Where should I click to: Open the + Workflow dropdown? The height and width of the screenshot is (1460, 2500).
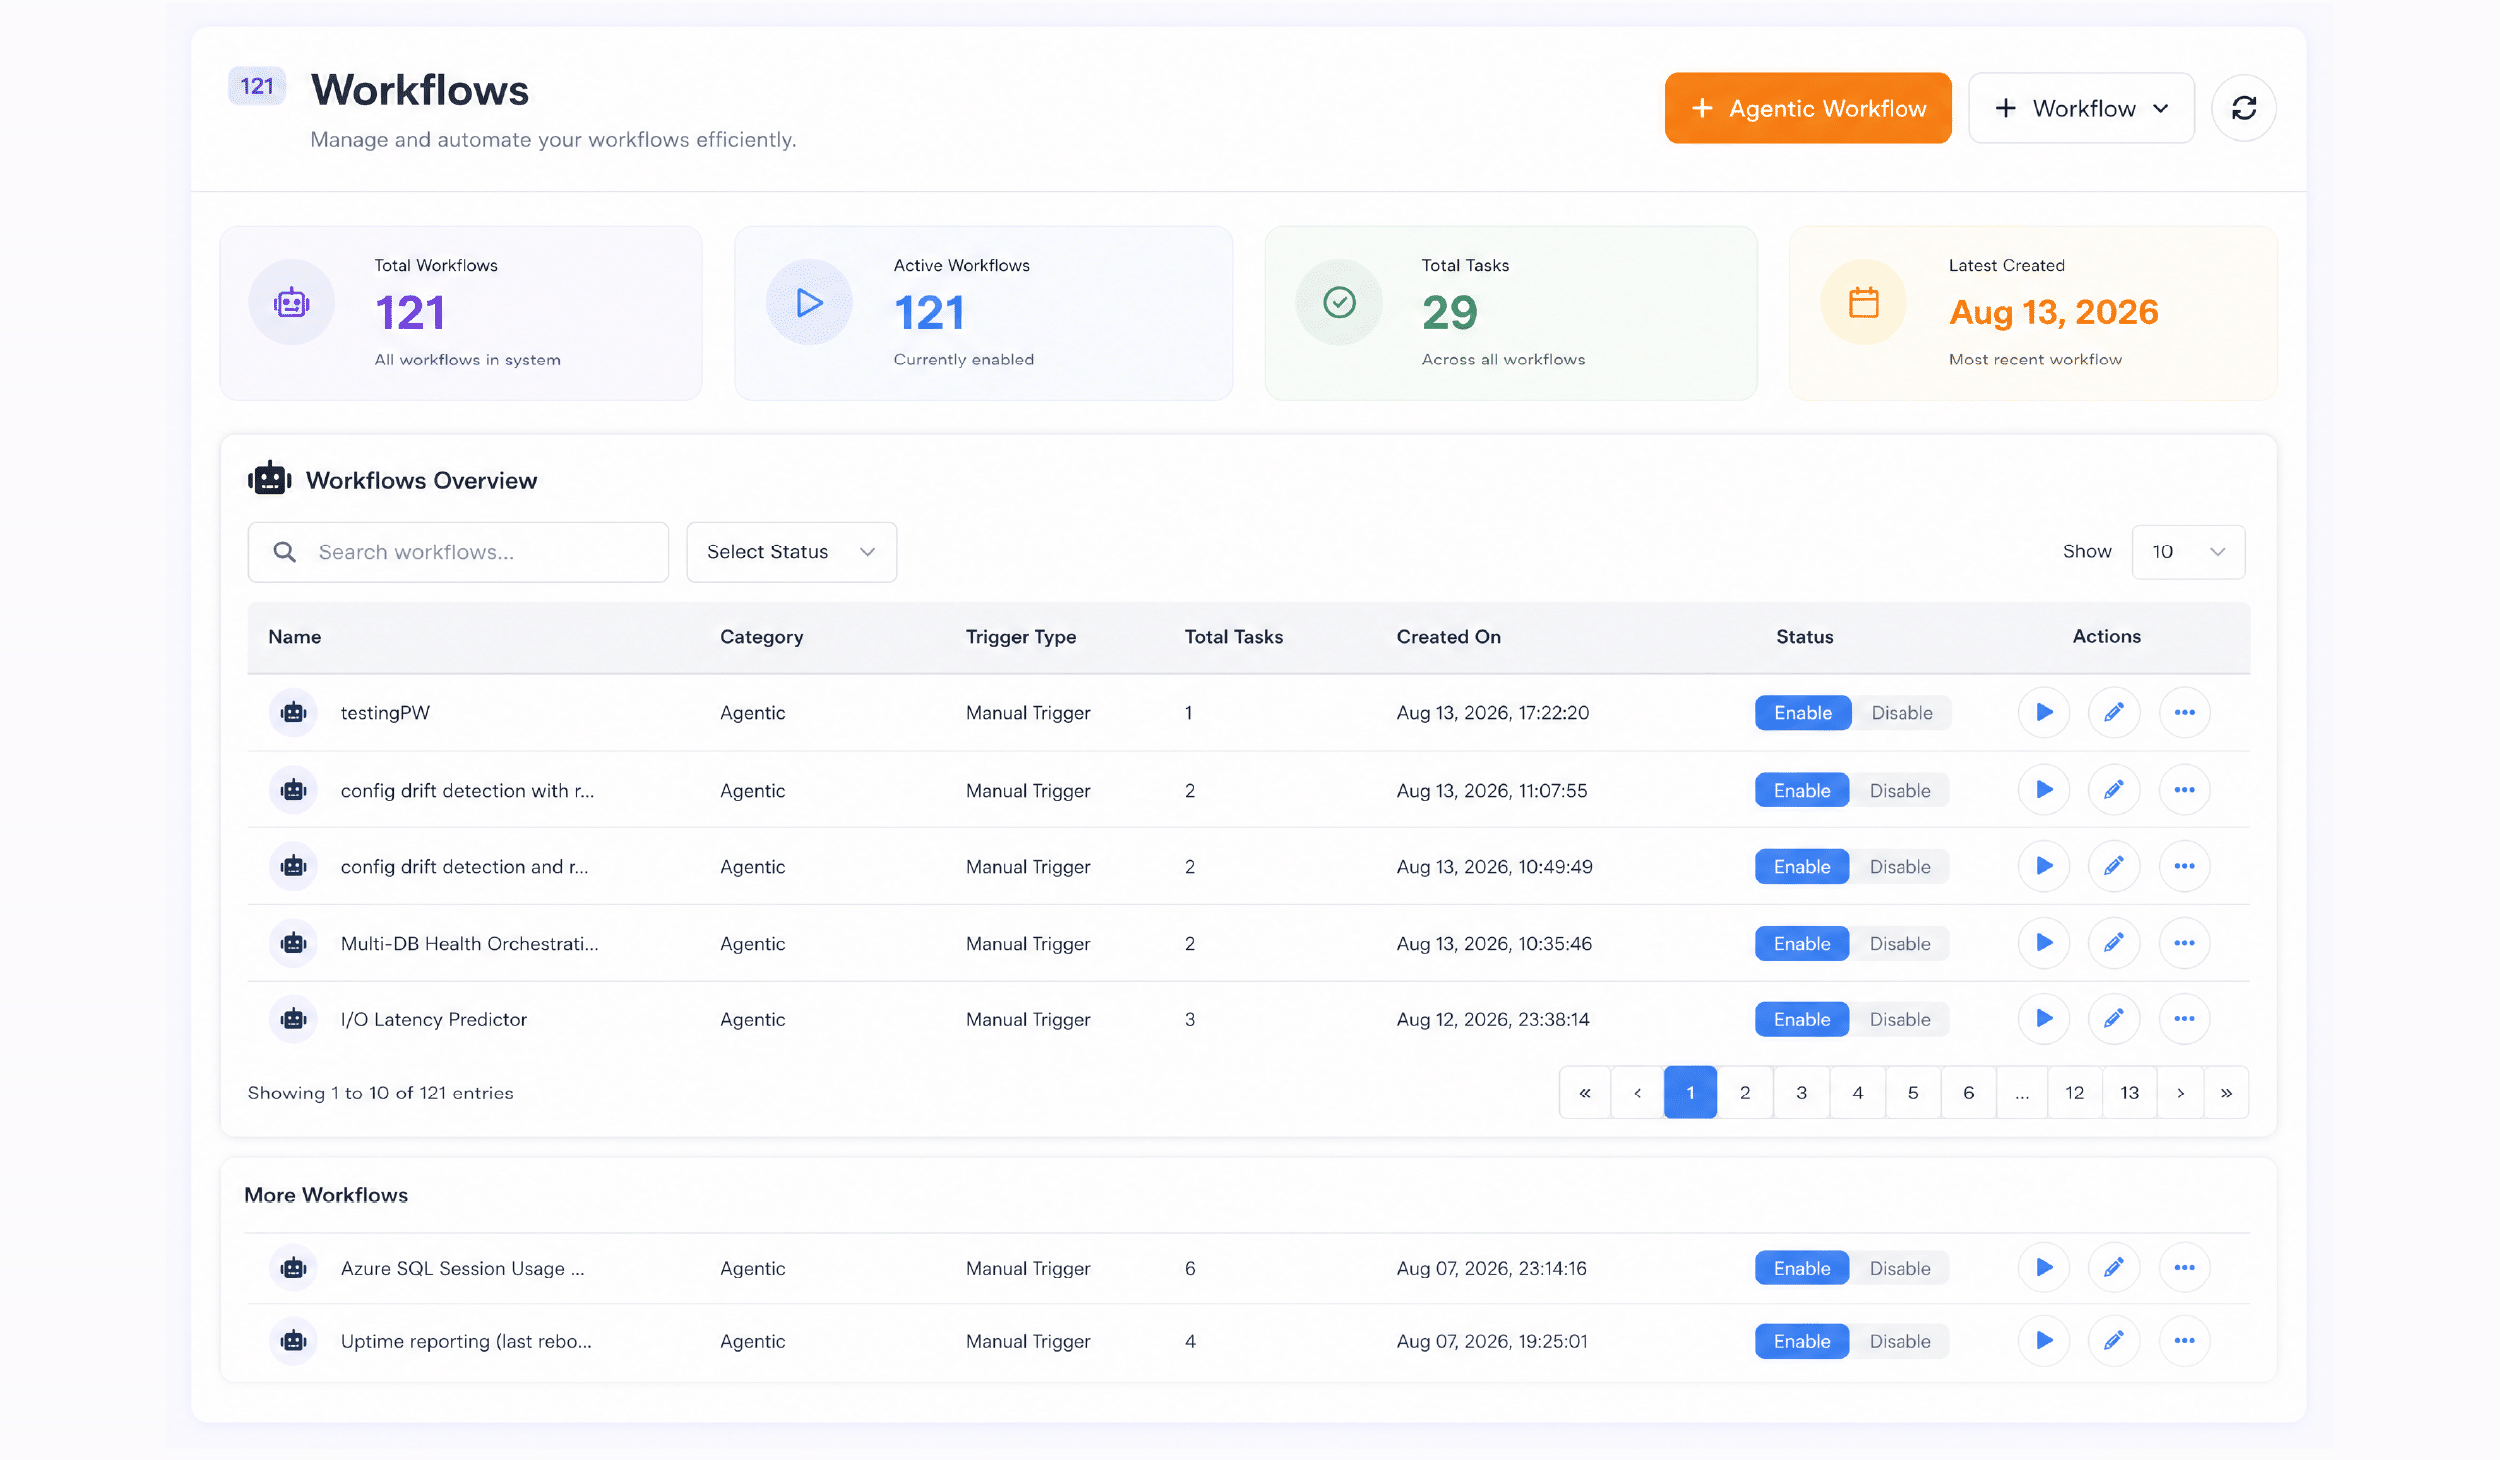point(2081,108)
